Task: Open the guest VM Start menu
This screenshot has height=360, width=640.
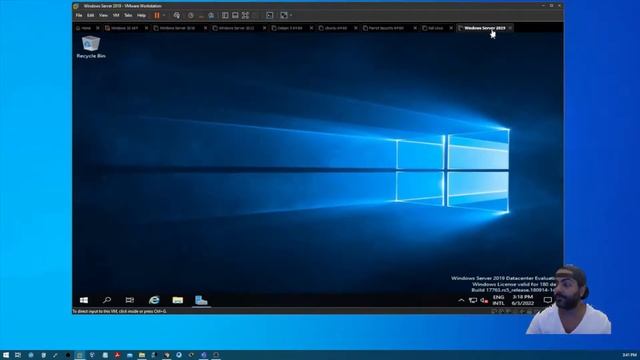Action: click(84, 300)
